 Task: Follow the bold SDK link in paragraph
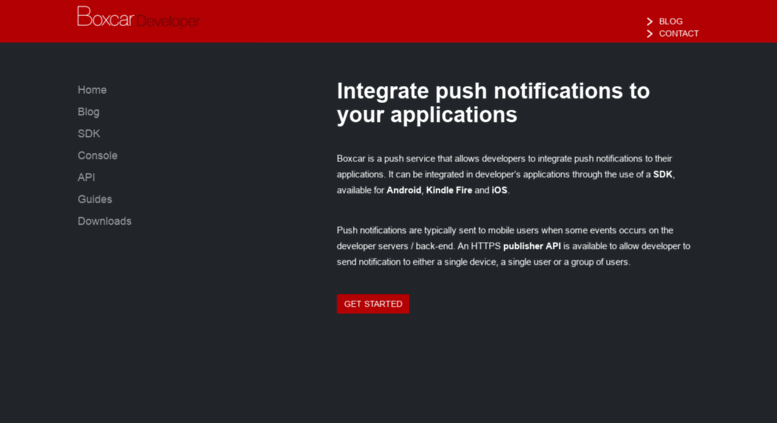pos(663,174)
